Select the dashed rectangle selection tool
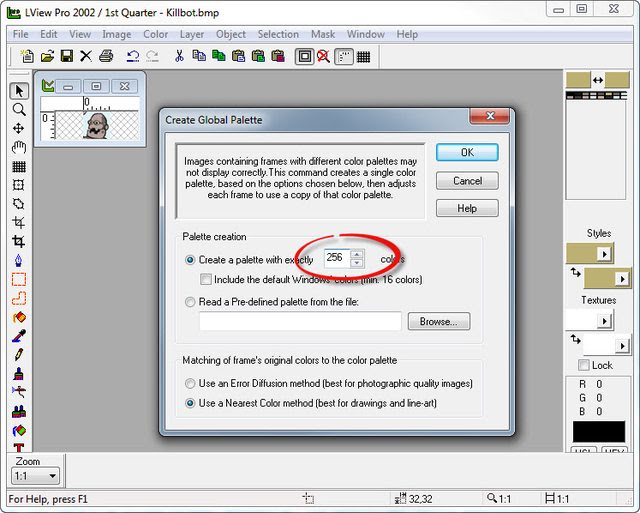 19,279
